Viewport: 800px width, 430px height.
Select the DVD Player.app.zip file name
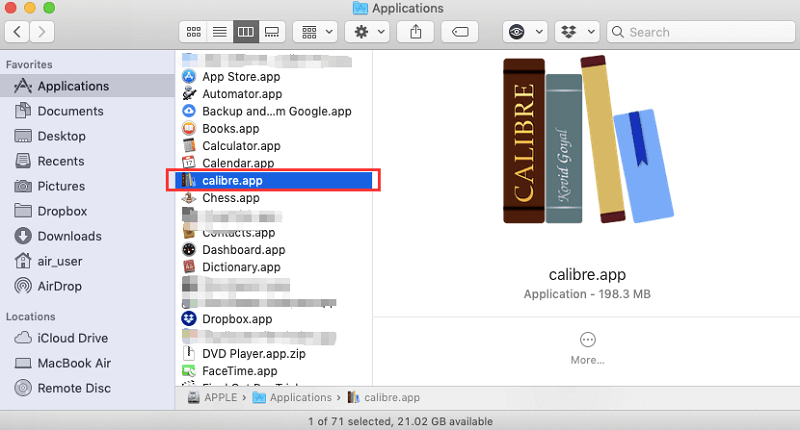click(x=254, y=353)
